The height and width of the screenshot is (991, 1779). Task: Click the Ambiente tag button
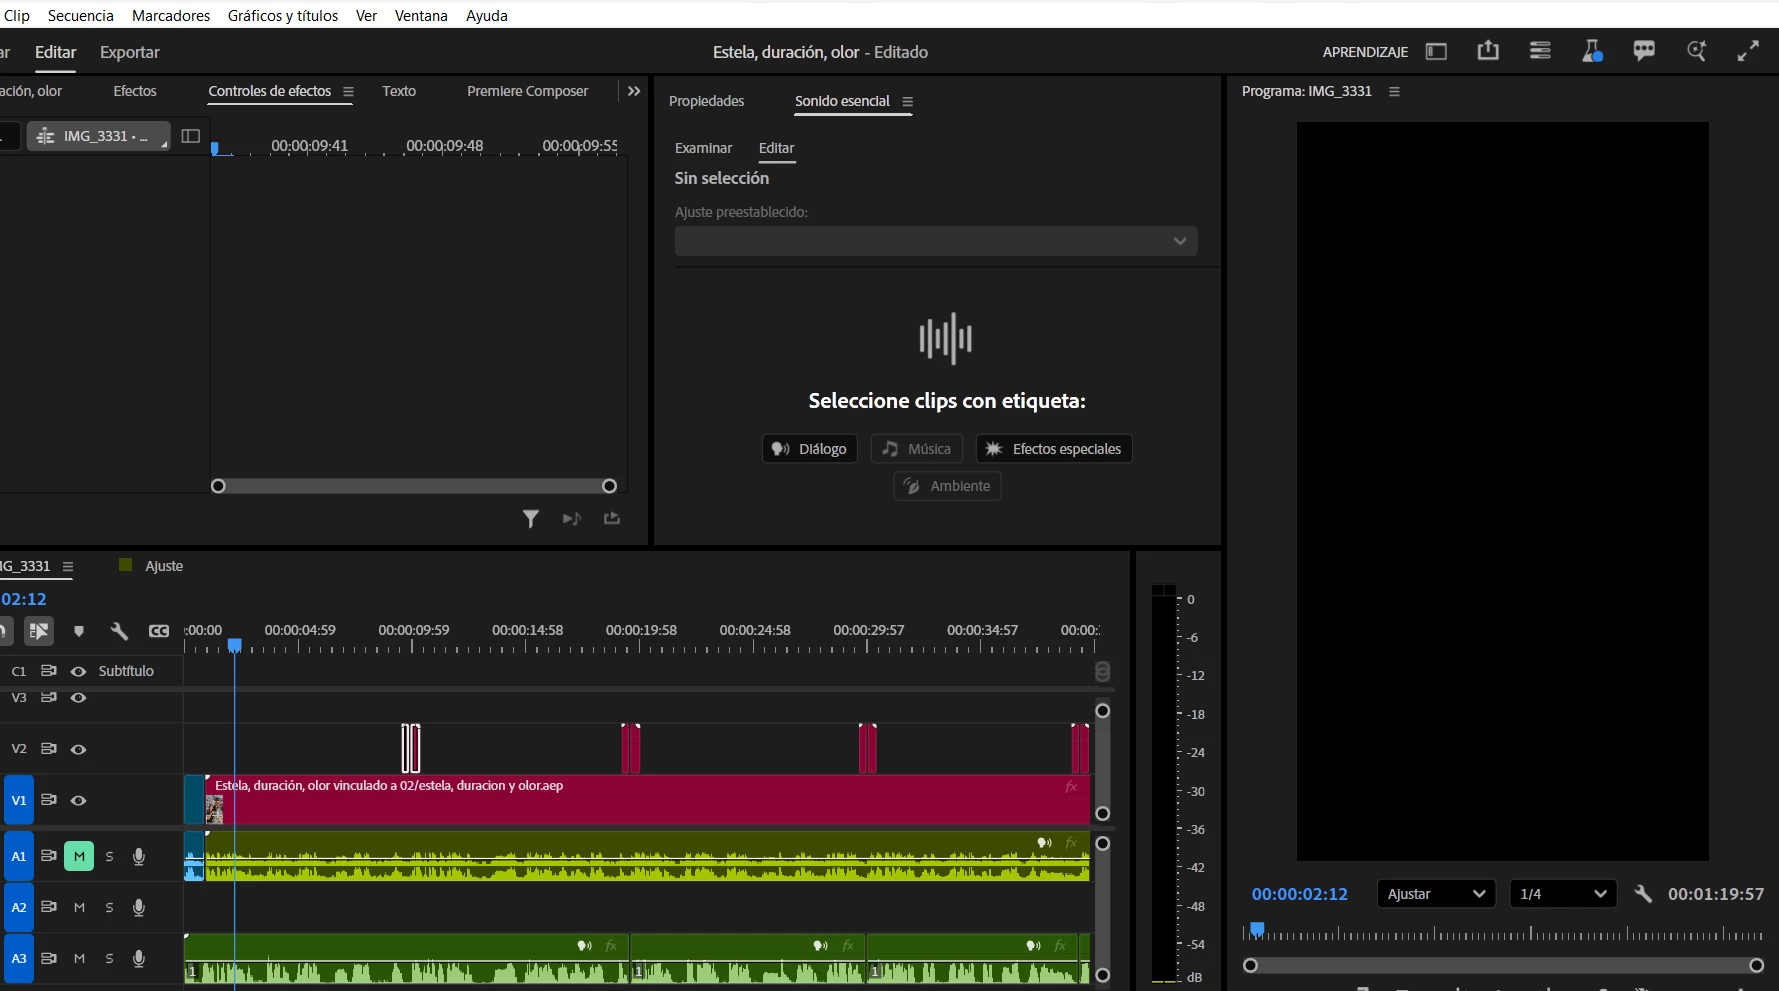coord(947,486)
